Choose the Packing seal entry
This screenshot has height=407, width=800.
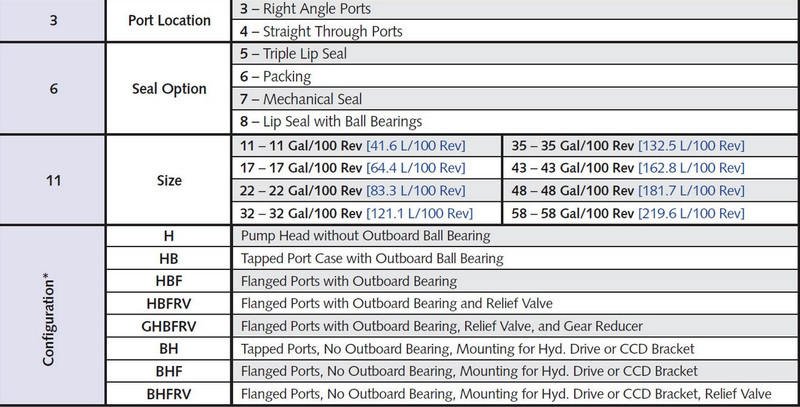(274, 77)
